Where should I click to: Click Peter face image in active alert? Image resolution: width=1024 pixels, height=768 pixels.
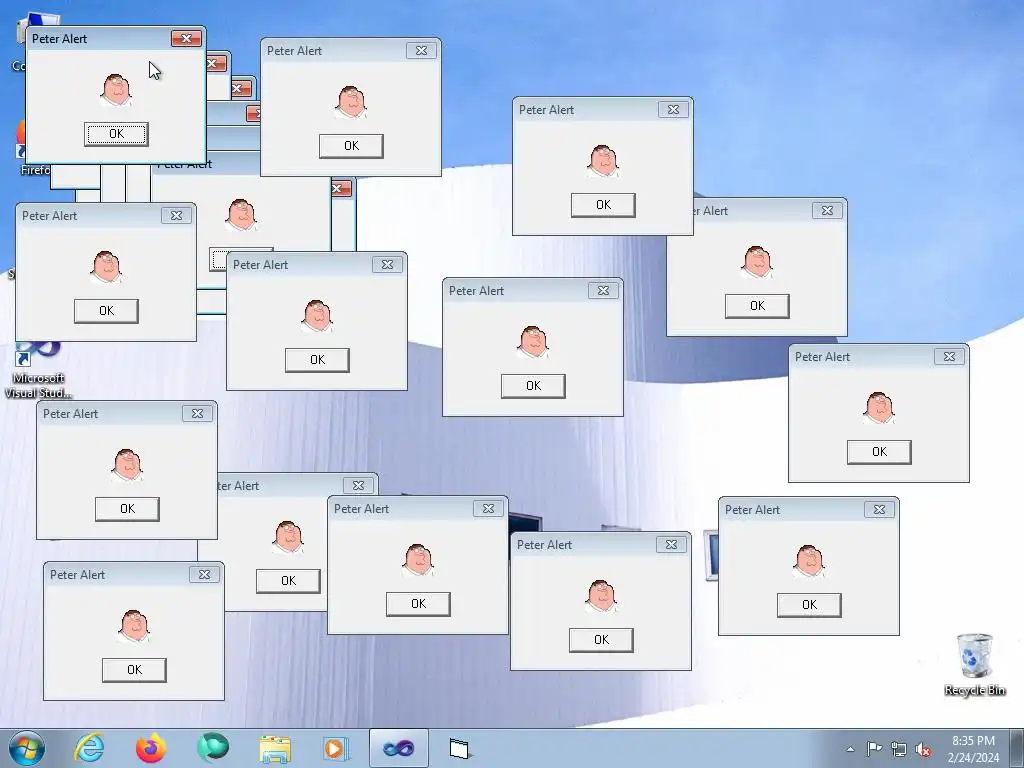pos(116,89)
